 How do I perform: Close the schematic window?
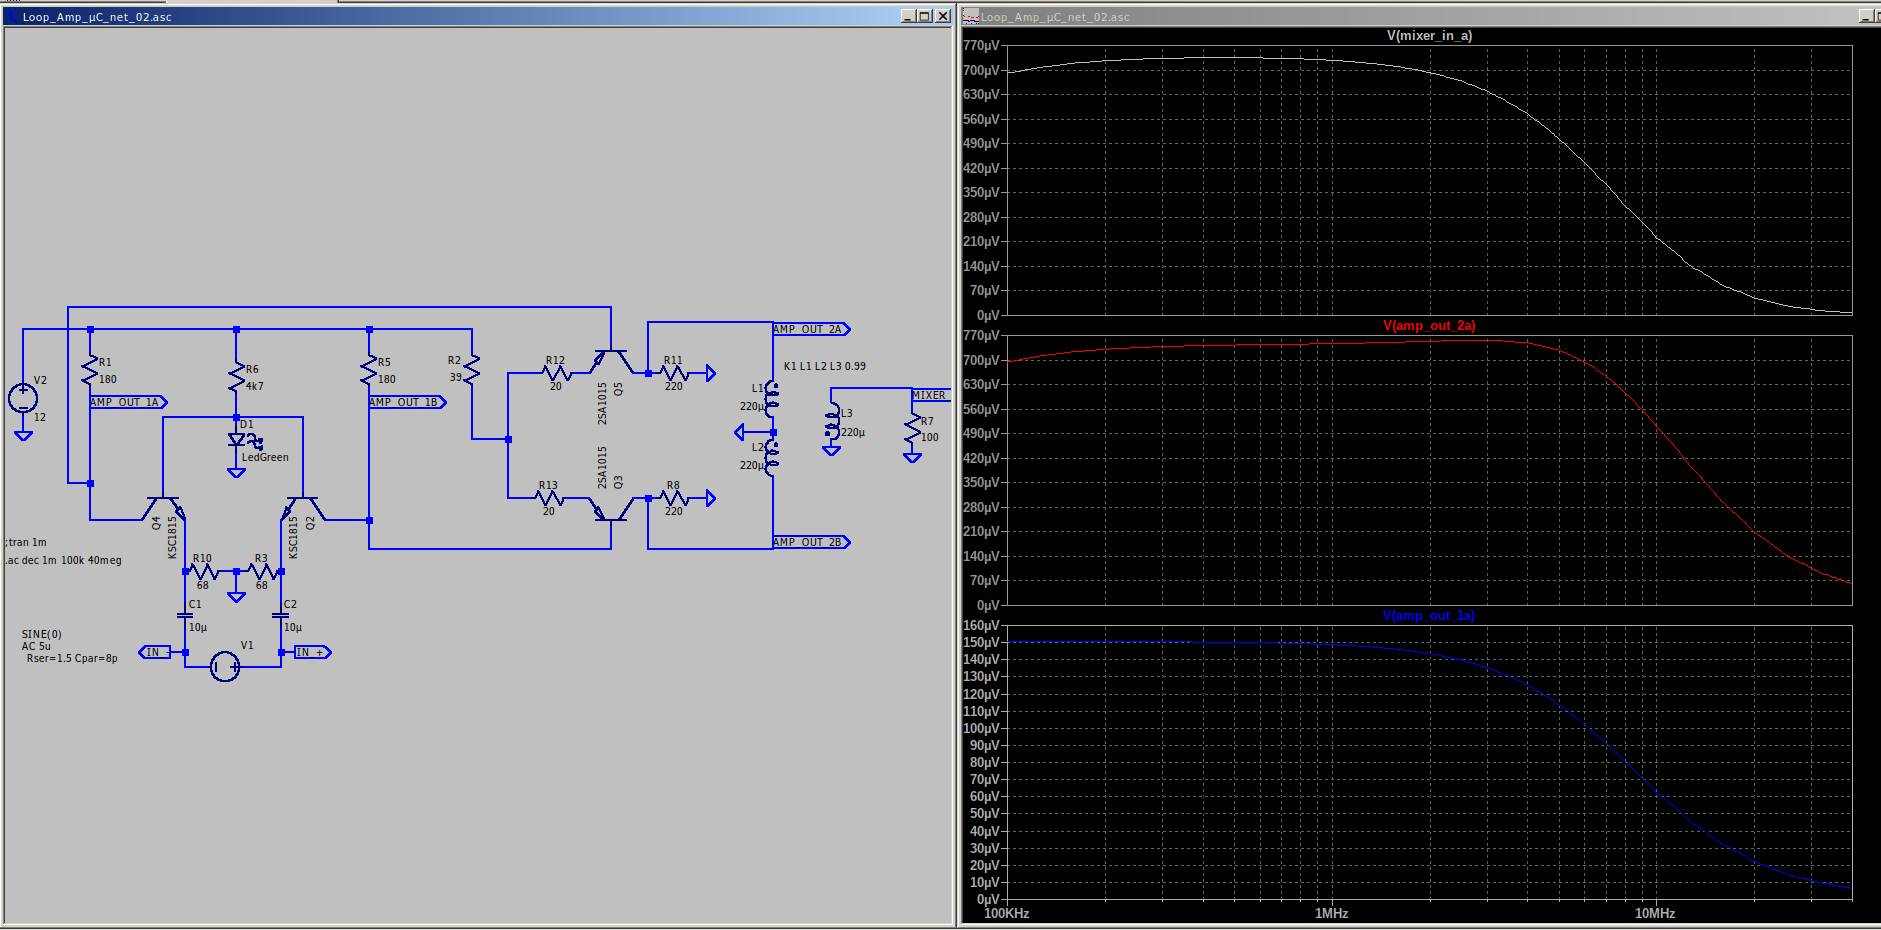pos(942,16)
